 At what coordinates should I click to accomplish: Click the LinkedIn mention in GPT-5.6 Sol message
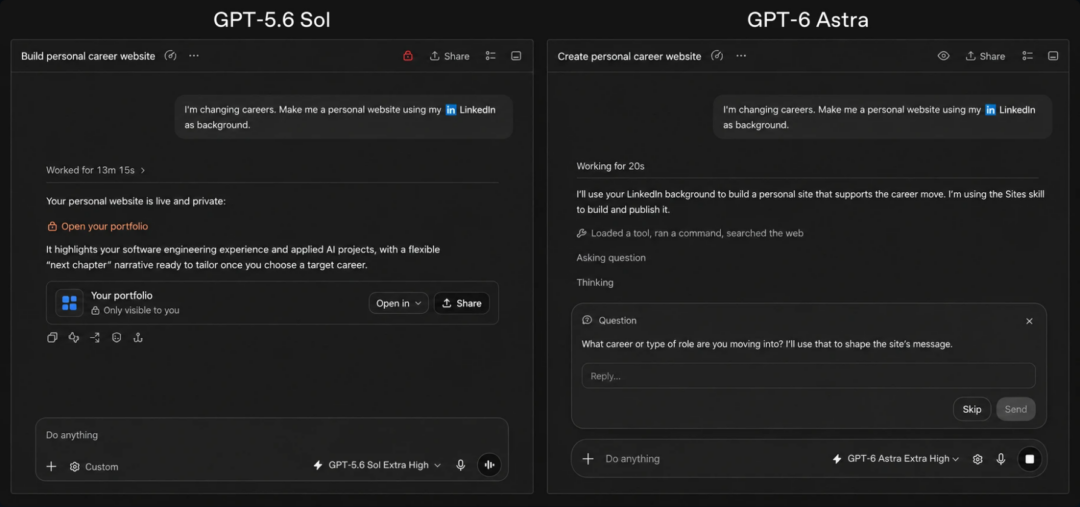click(x=470, y=110)
